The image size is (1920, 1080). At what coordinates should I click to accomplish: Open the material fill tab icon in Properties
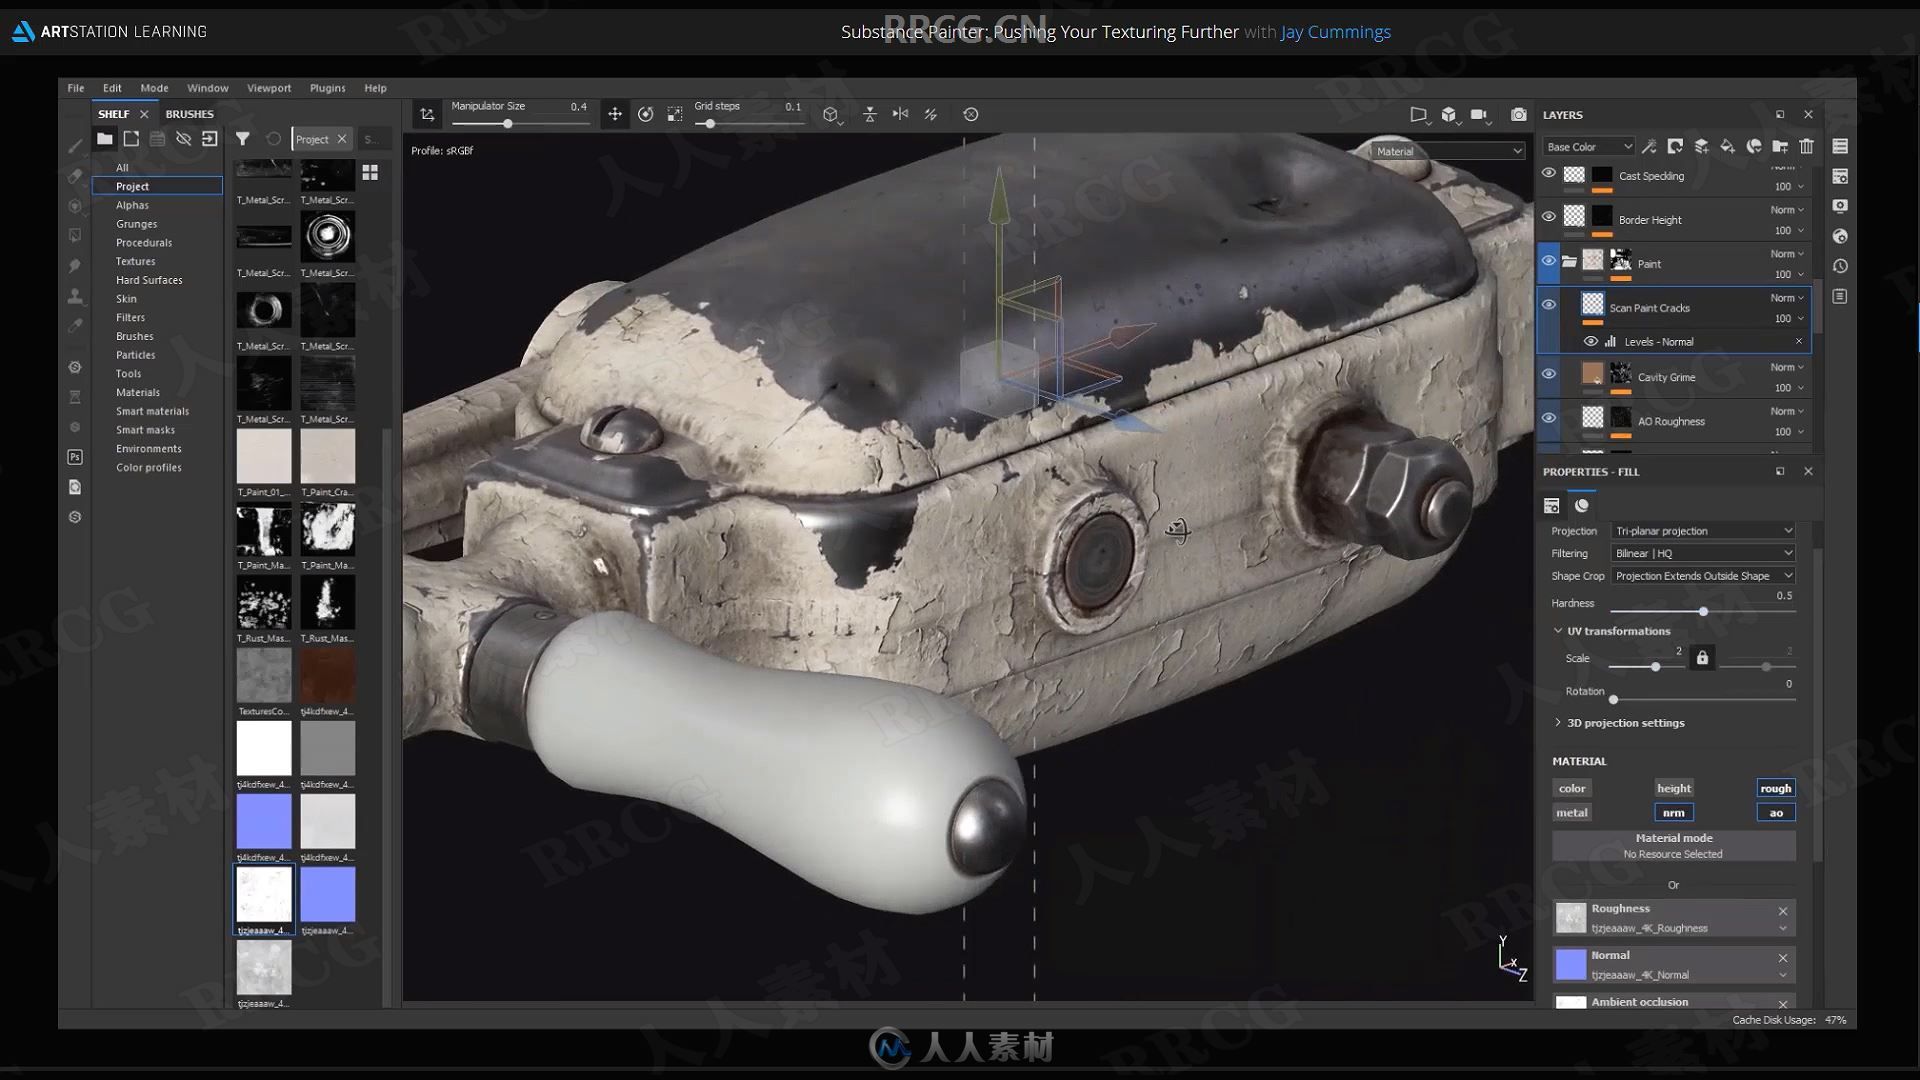click(1581, 505)
